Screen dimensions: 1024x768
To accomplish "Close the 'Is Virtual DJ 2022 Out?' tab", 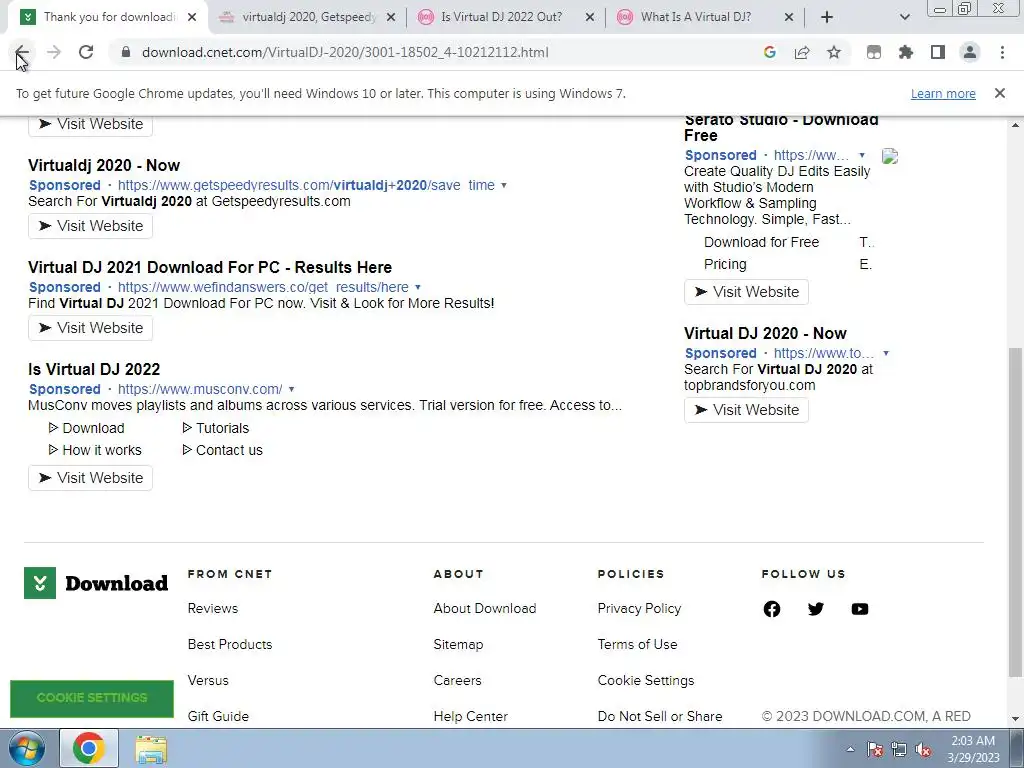I will tap(590, 18).
